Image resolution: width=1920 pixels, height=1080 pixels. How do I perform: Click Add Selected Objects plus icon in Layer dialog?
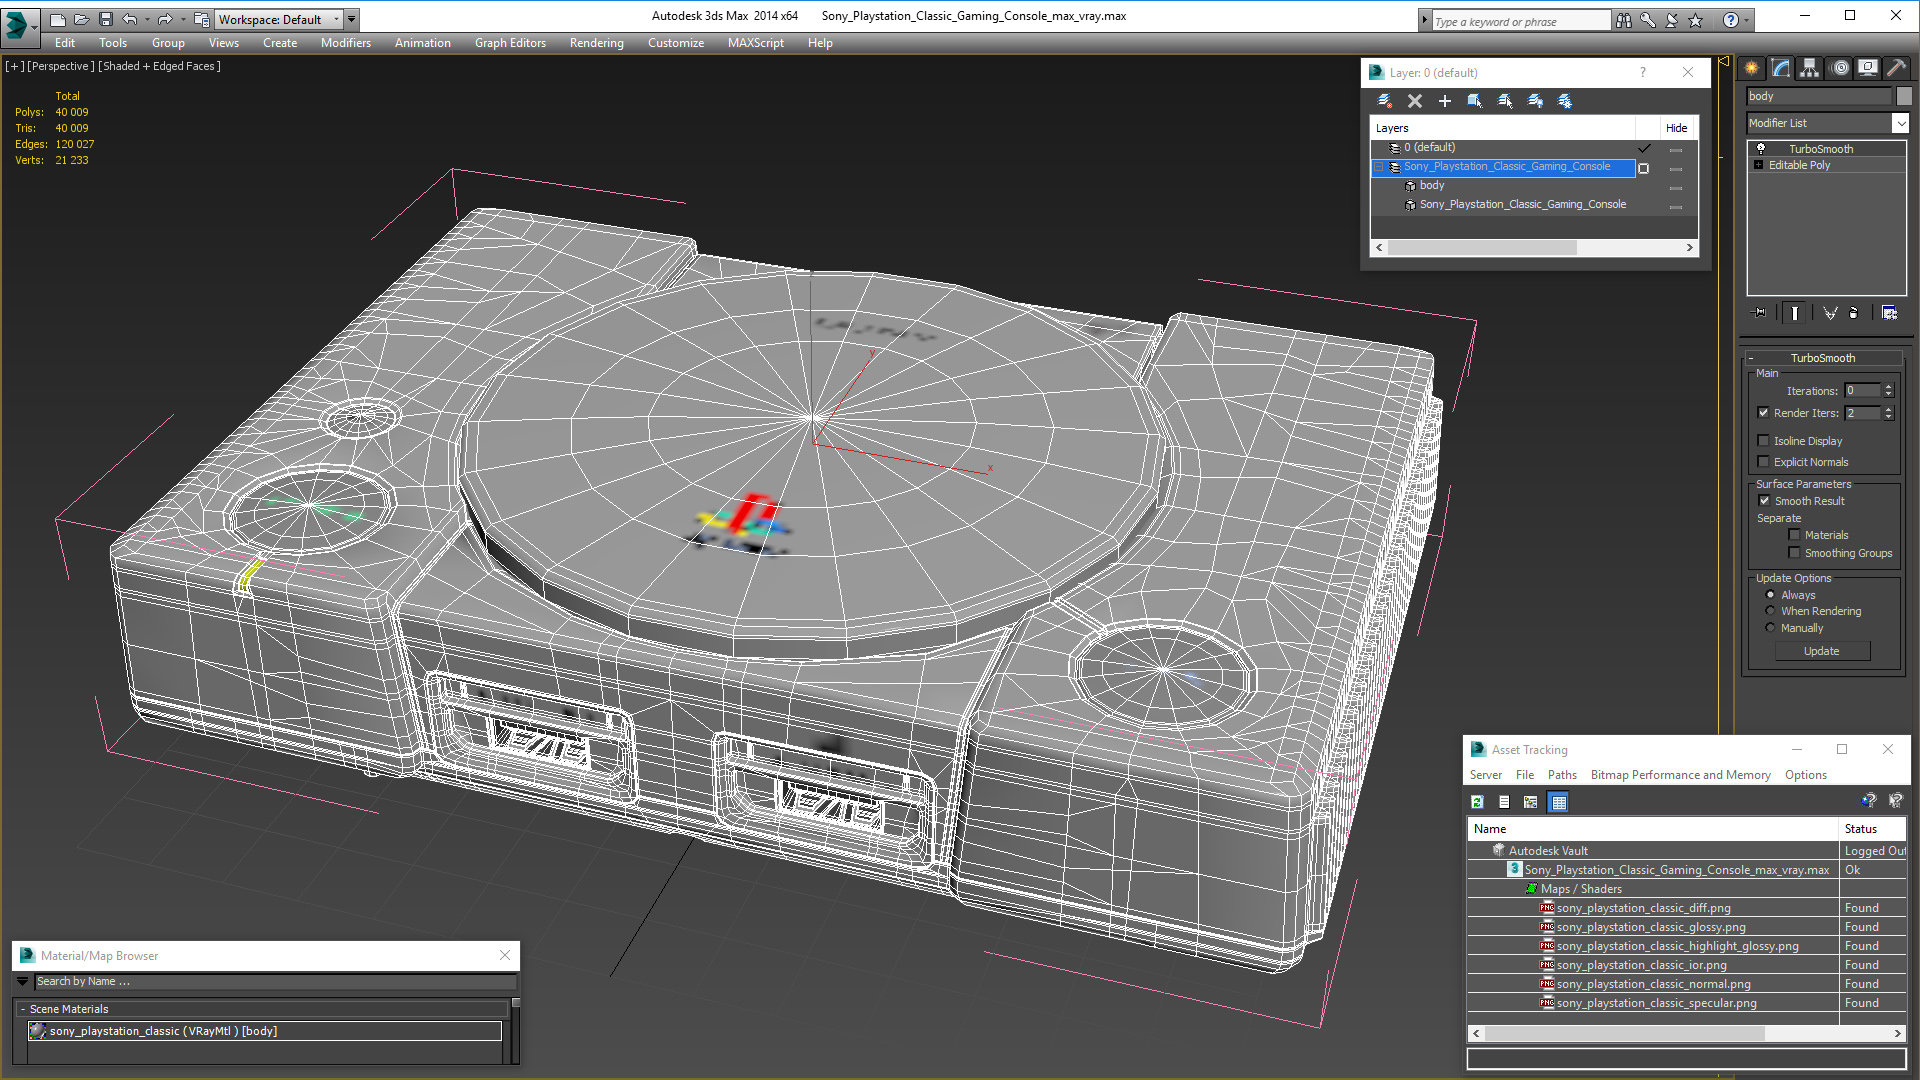click(1445, 101)
